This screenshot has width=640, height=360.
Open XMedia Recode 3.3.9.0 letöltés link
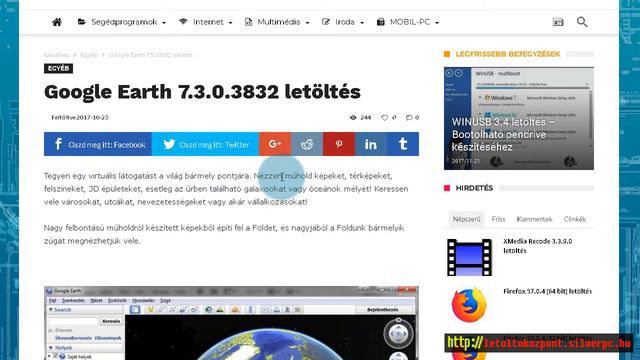tap(538, 246)
